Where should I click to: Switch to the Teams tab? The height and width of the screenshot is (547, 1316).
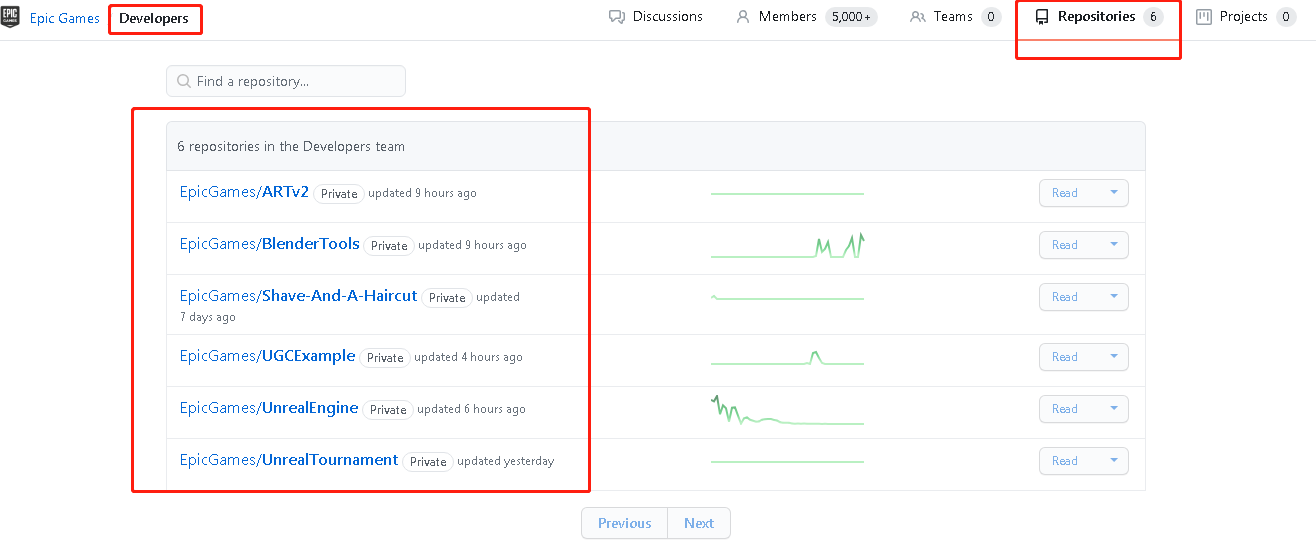tap(955, 17)
